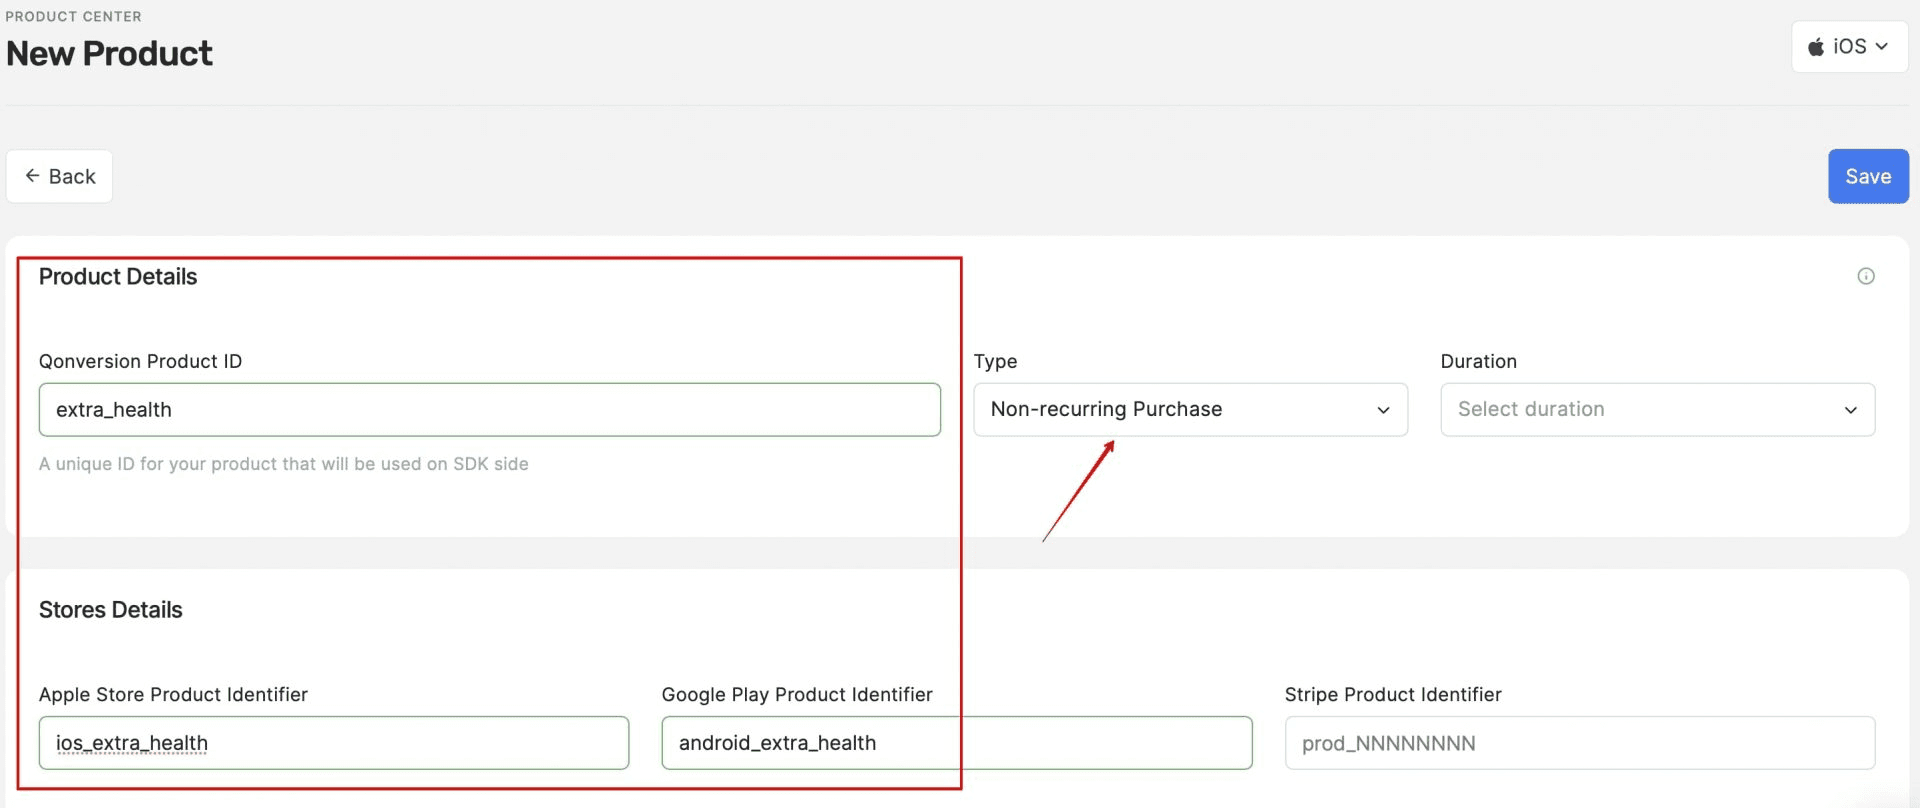This screenshot has width=1920, height=808.
Task: Click the PRODUCT CENTER breadcrumb label
Action: tap(73, 16)
